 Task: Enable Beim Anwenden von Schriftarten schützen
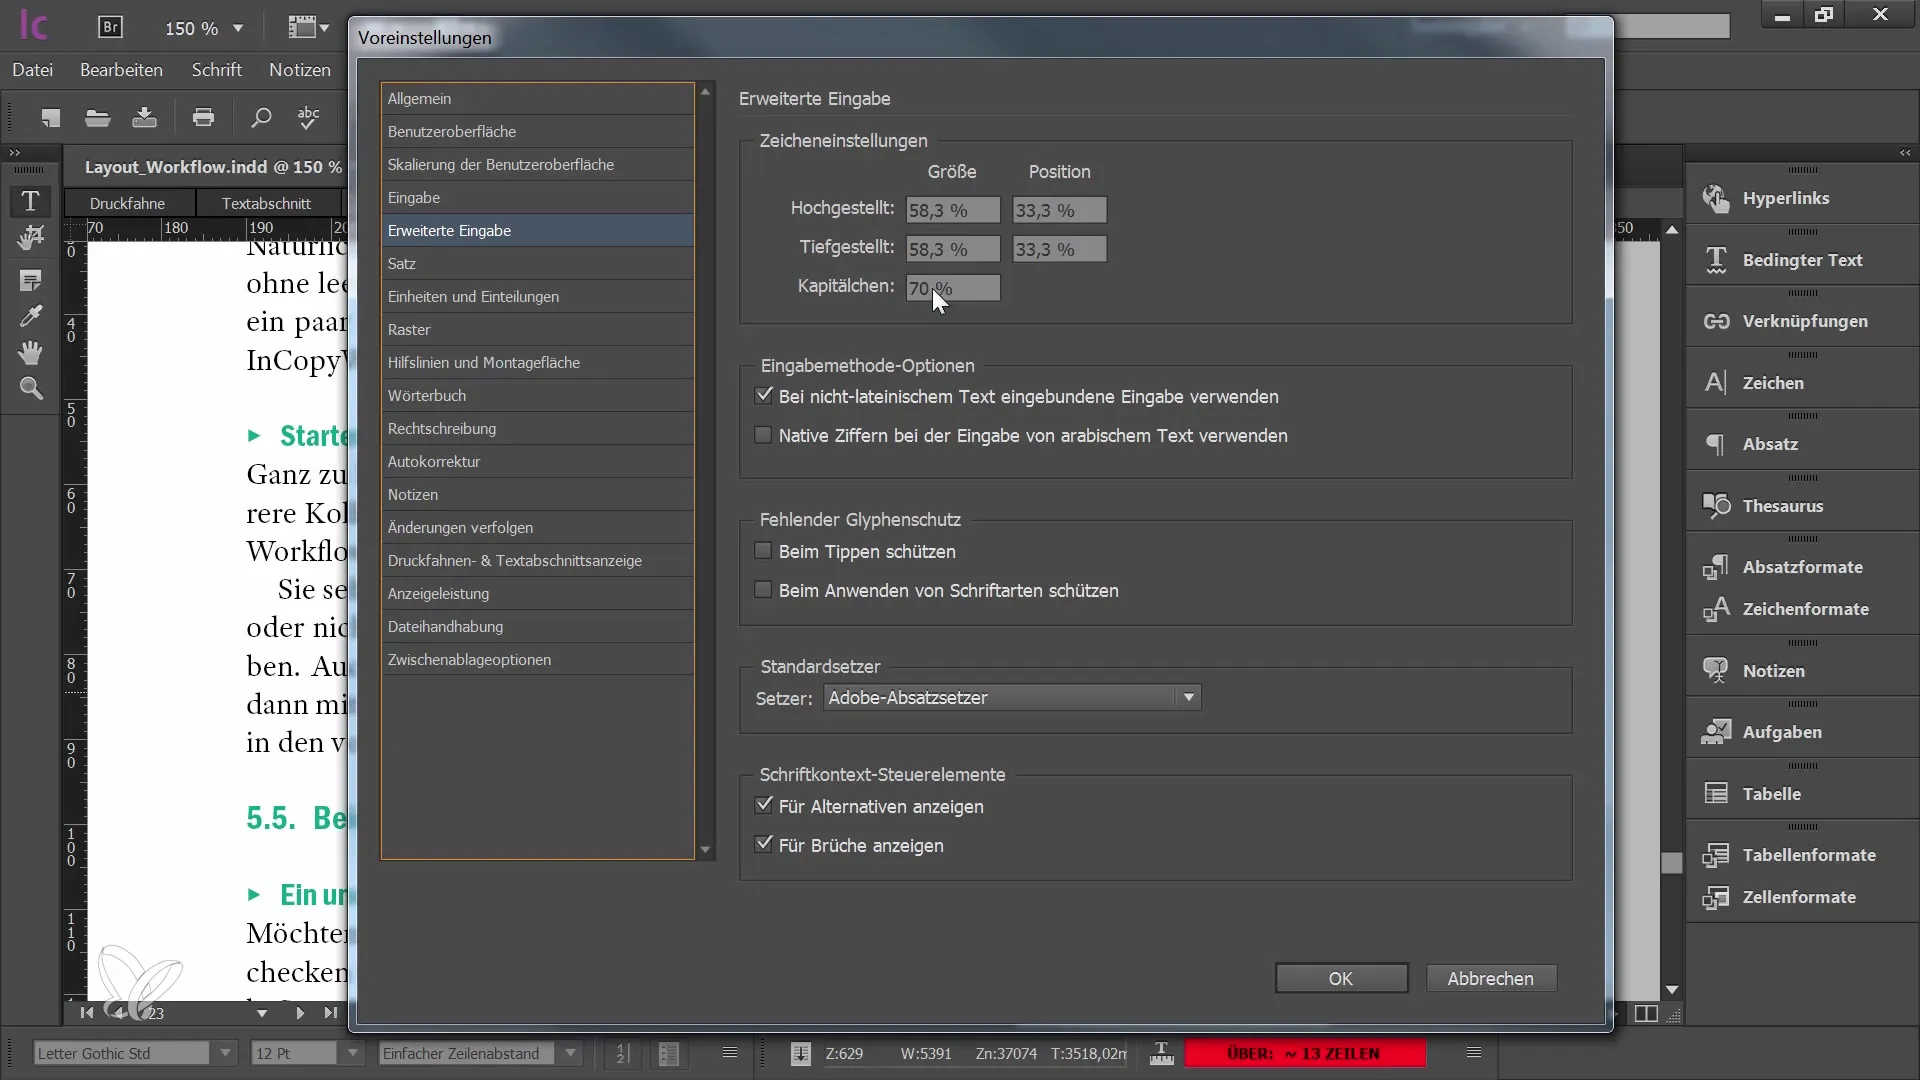coord(764,589)
